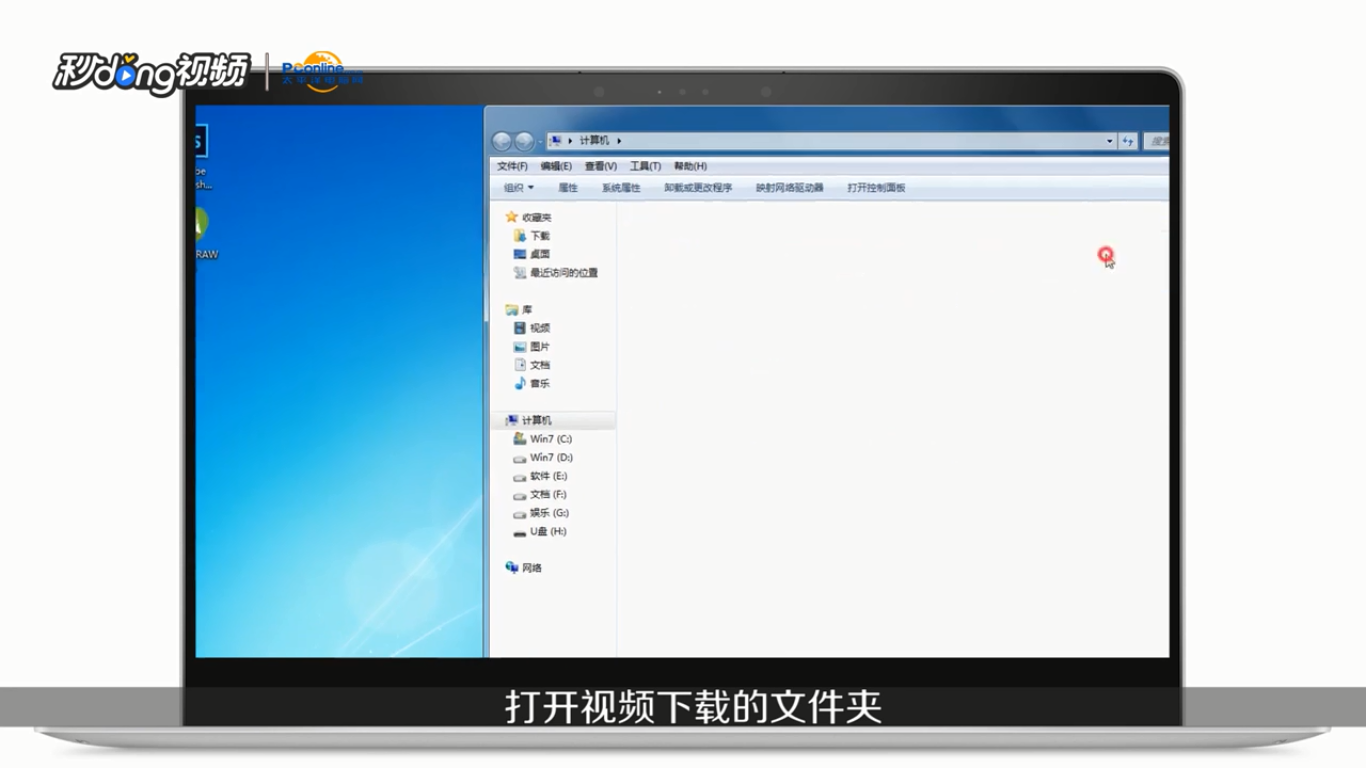Screen dimensions: 1366x768
Task: Select the 计算机 node in the navigation pane
Action: 553,420
